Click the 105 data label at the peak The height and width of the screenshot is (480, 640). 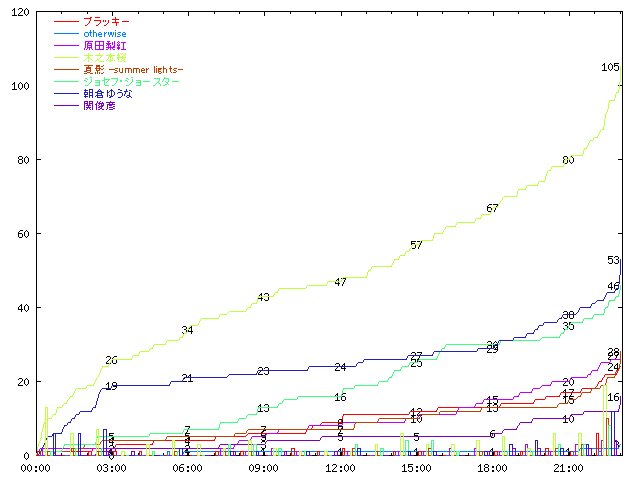pos(610,67)
